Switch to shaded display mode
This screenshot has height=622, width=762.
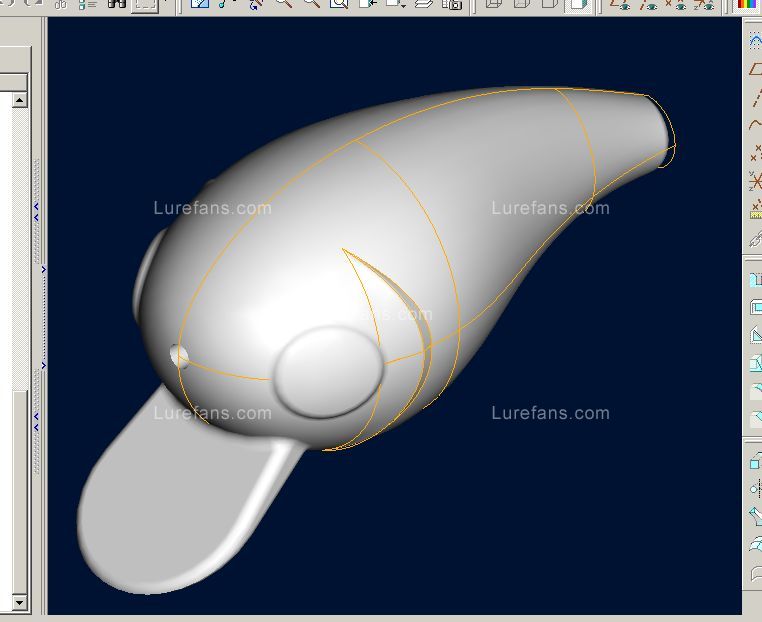[578, 4]
